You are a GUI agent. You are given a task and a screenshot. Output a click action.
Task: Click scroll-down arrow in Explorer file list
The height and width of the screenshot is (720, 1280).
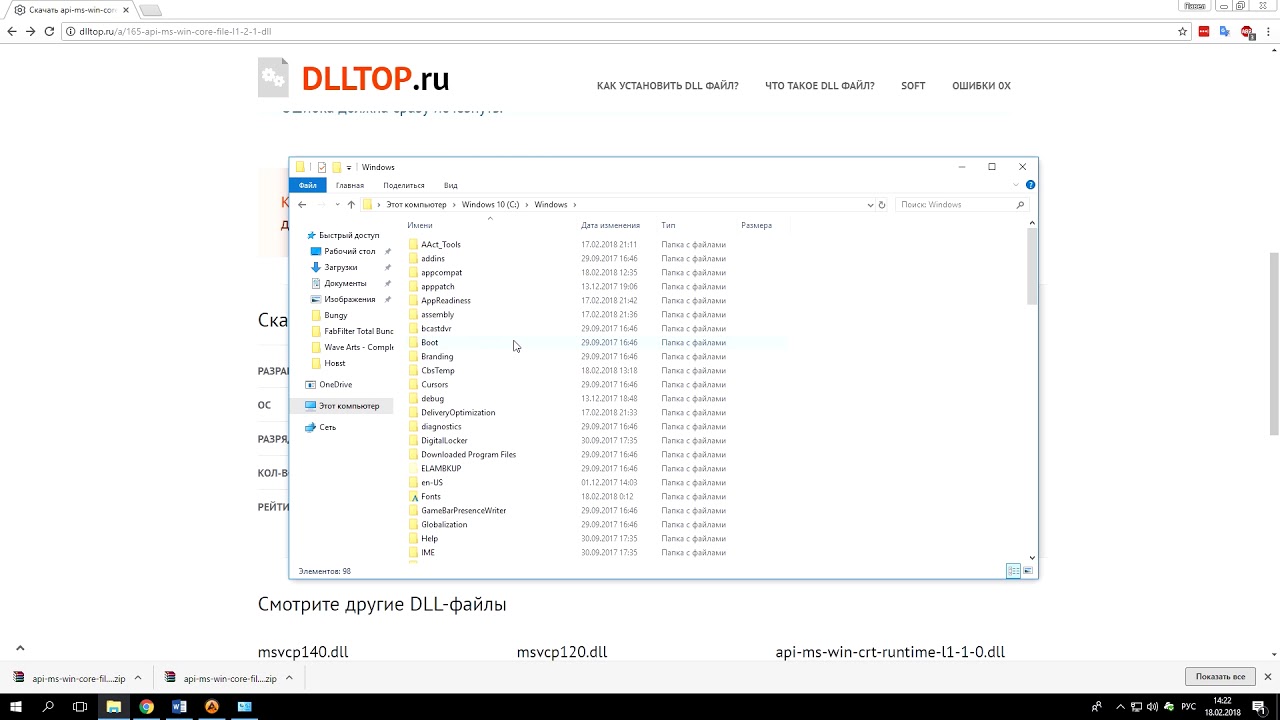tap(1033, 558)
